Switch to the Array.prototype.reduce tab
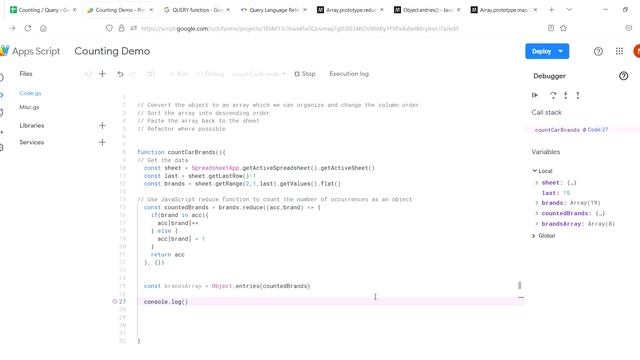 point(350,9)
